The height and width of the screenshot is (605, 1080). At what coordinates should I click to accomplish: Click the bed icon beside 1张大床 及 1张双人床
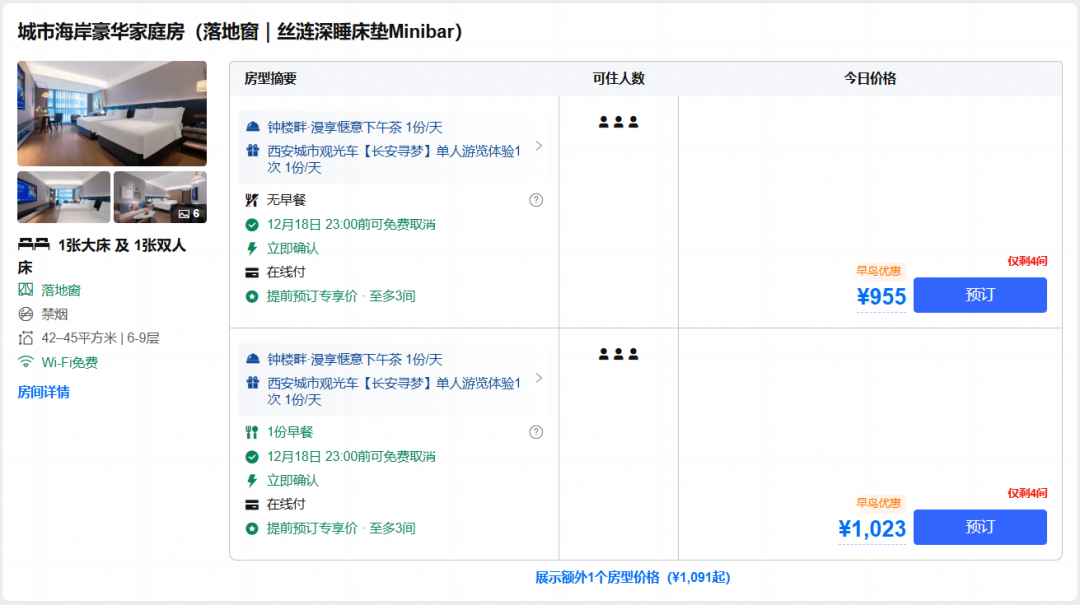coord(34,245)
